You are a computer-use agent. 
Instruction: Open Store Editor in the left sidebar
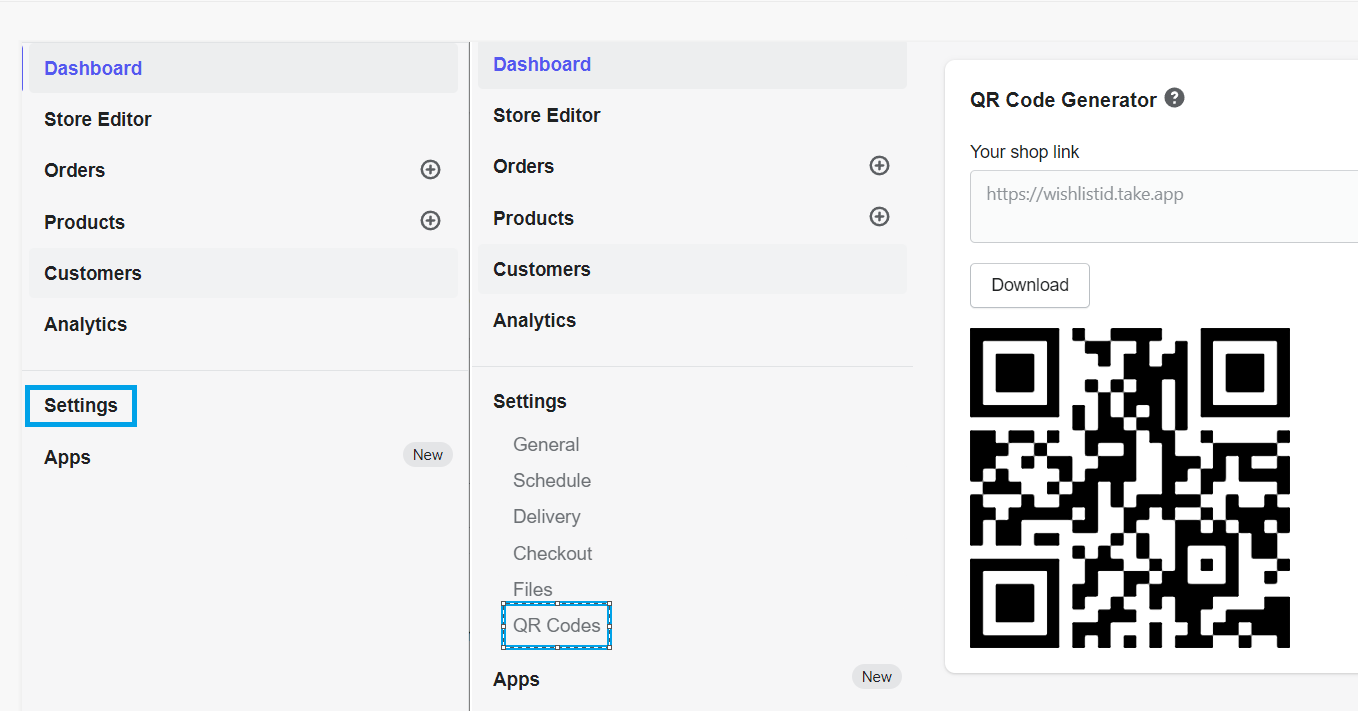coord(98,120)
